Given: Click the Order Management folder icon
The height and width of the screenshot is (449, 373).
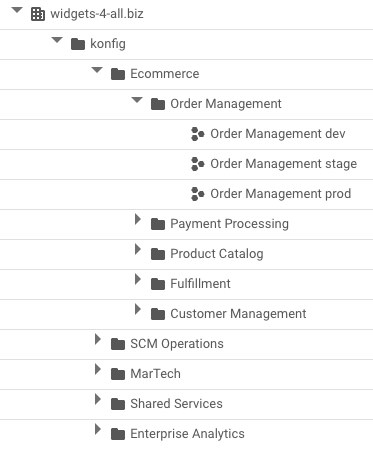Looking at the screenshot, I should 158,104.
